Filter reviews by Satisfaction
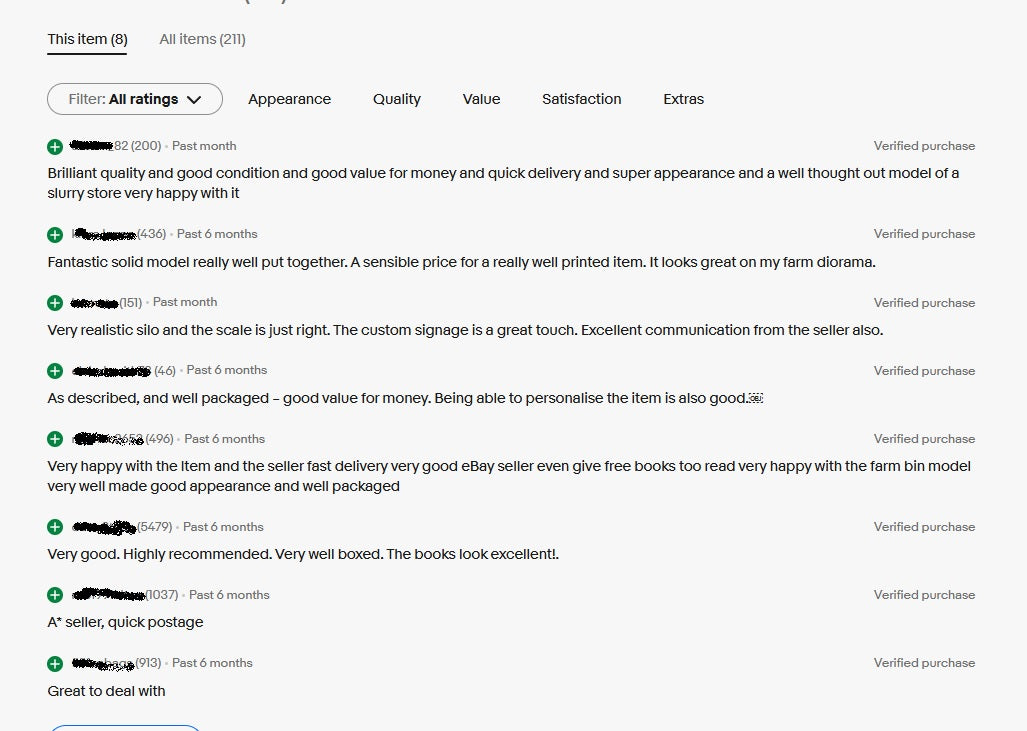Screen dimensions: 1027x731 click(581, 99)
